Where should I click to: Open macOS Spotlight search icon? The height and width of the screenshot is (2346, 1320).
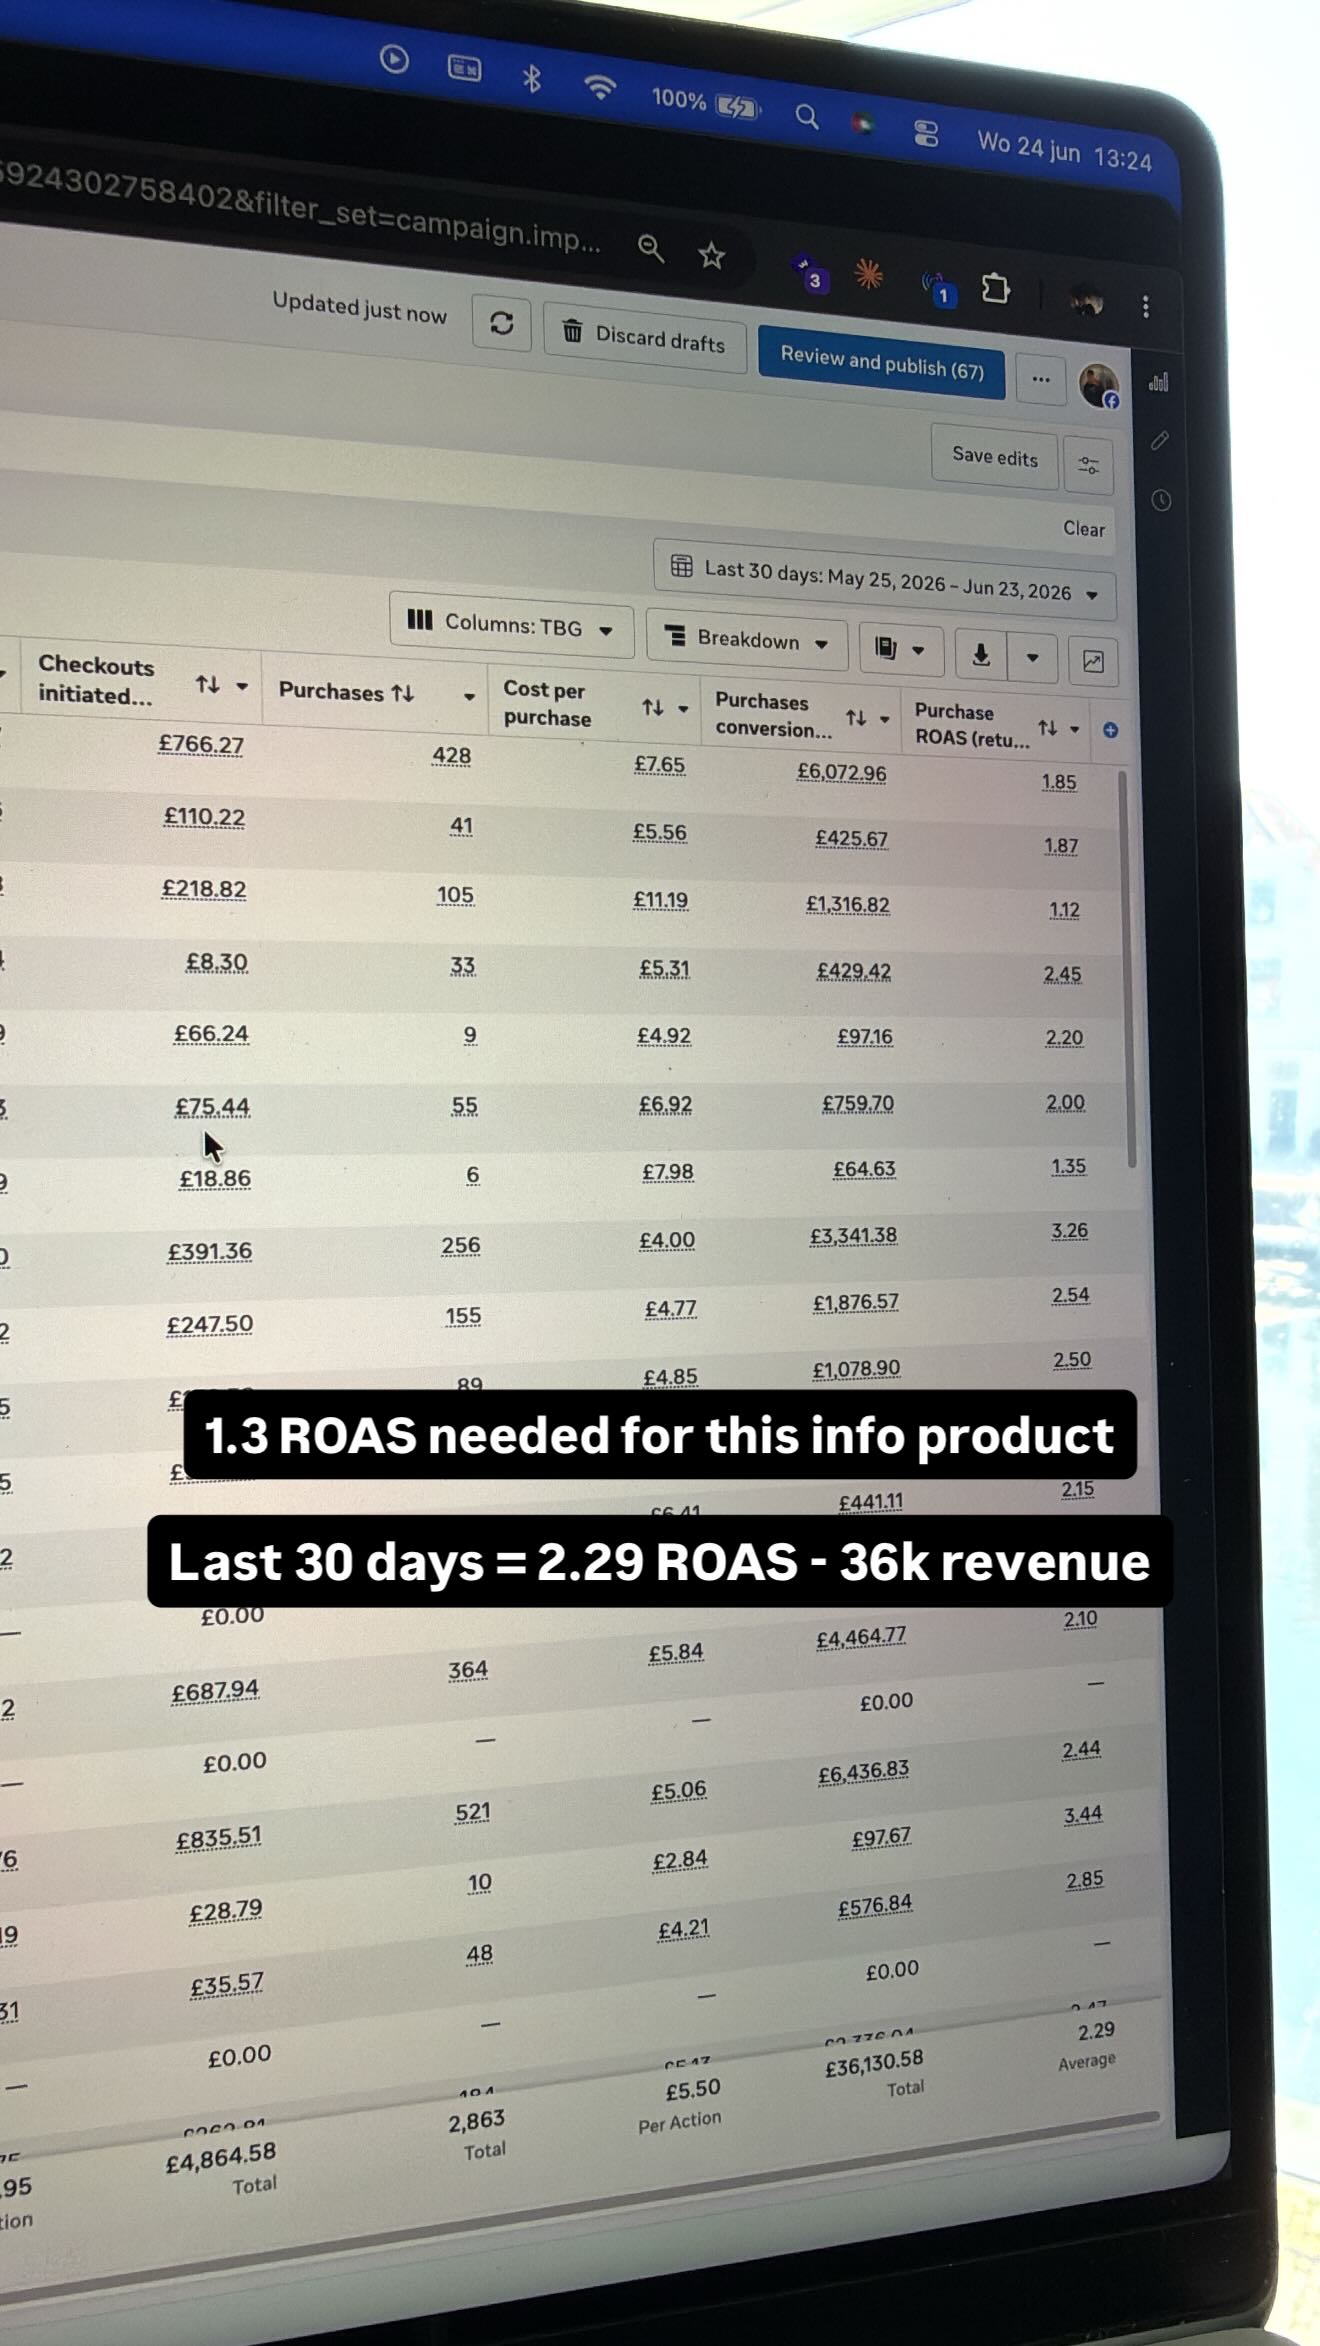pos(806,117)
